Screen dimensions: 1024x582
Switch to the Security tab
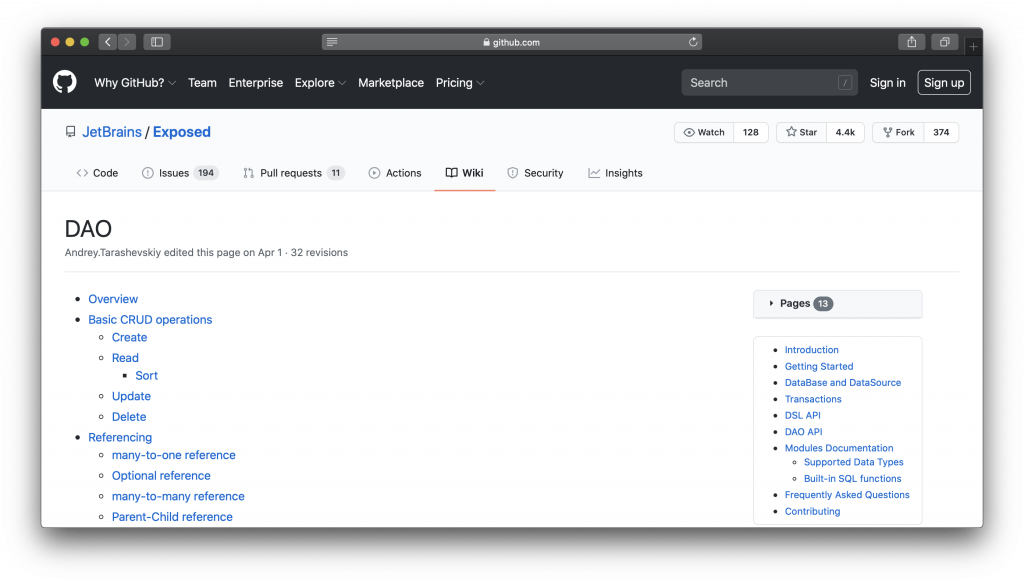coord(535,173)
